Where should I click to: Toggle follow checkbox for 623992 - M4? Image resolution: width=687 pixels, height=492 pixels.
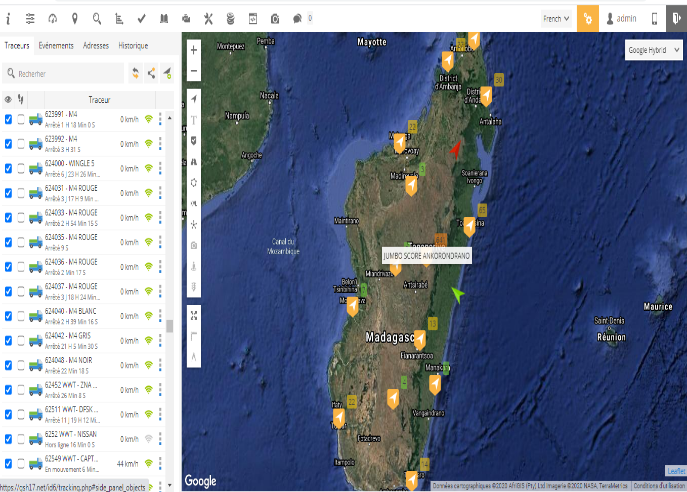(21, 143)
